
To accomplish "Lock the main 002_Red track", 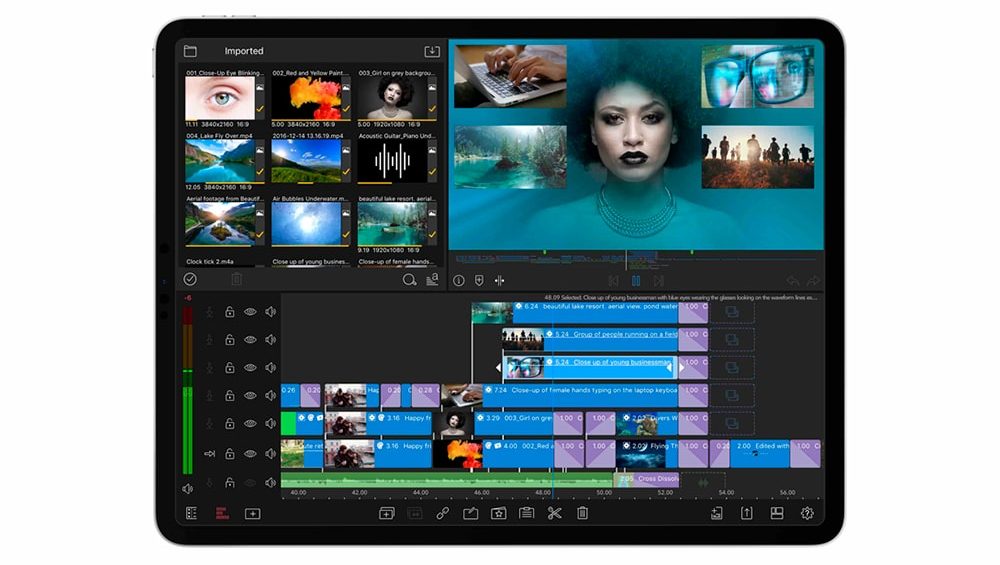I will 230,453.
